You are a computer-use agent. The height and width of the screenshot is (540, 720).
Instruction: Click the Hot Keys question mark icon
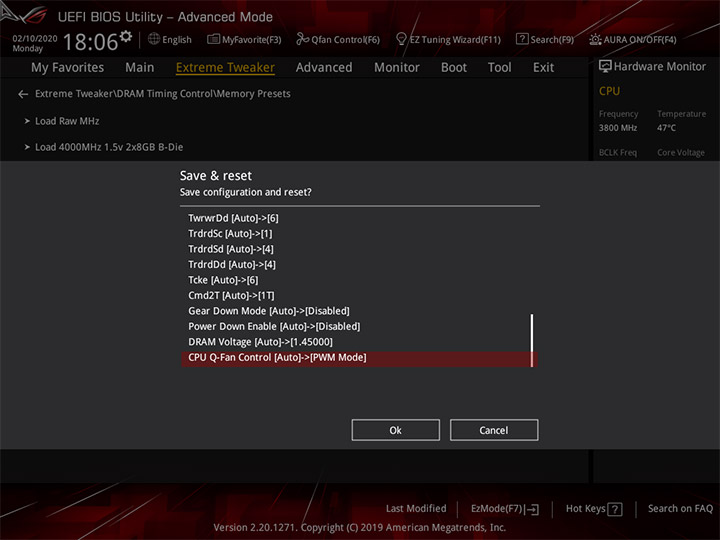point(615,509)
